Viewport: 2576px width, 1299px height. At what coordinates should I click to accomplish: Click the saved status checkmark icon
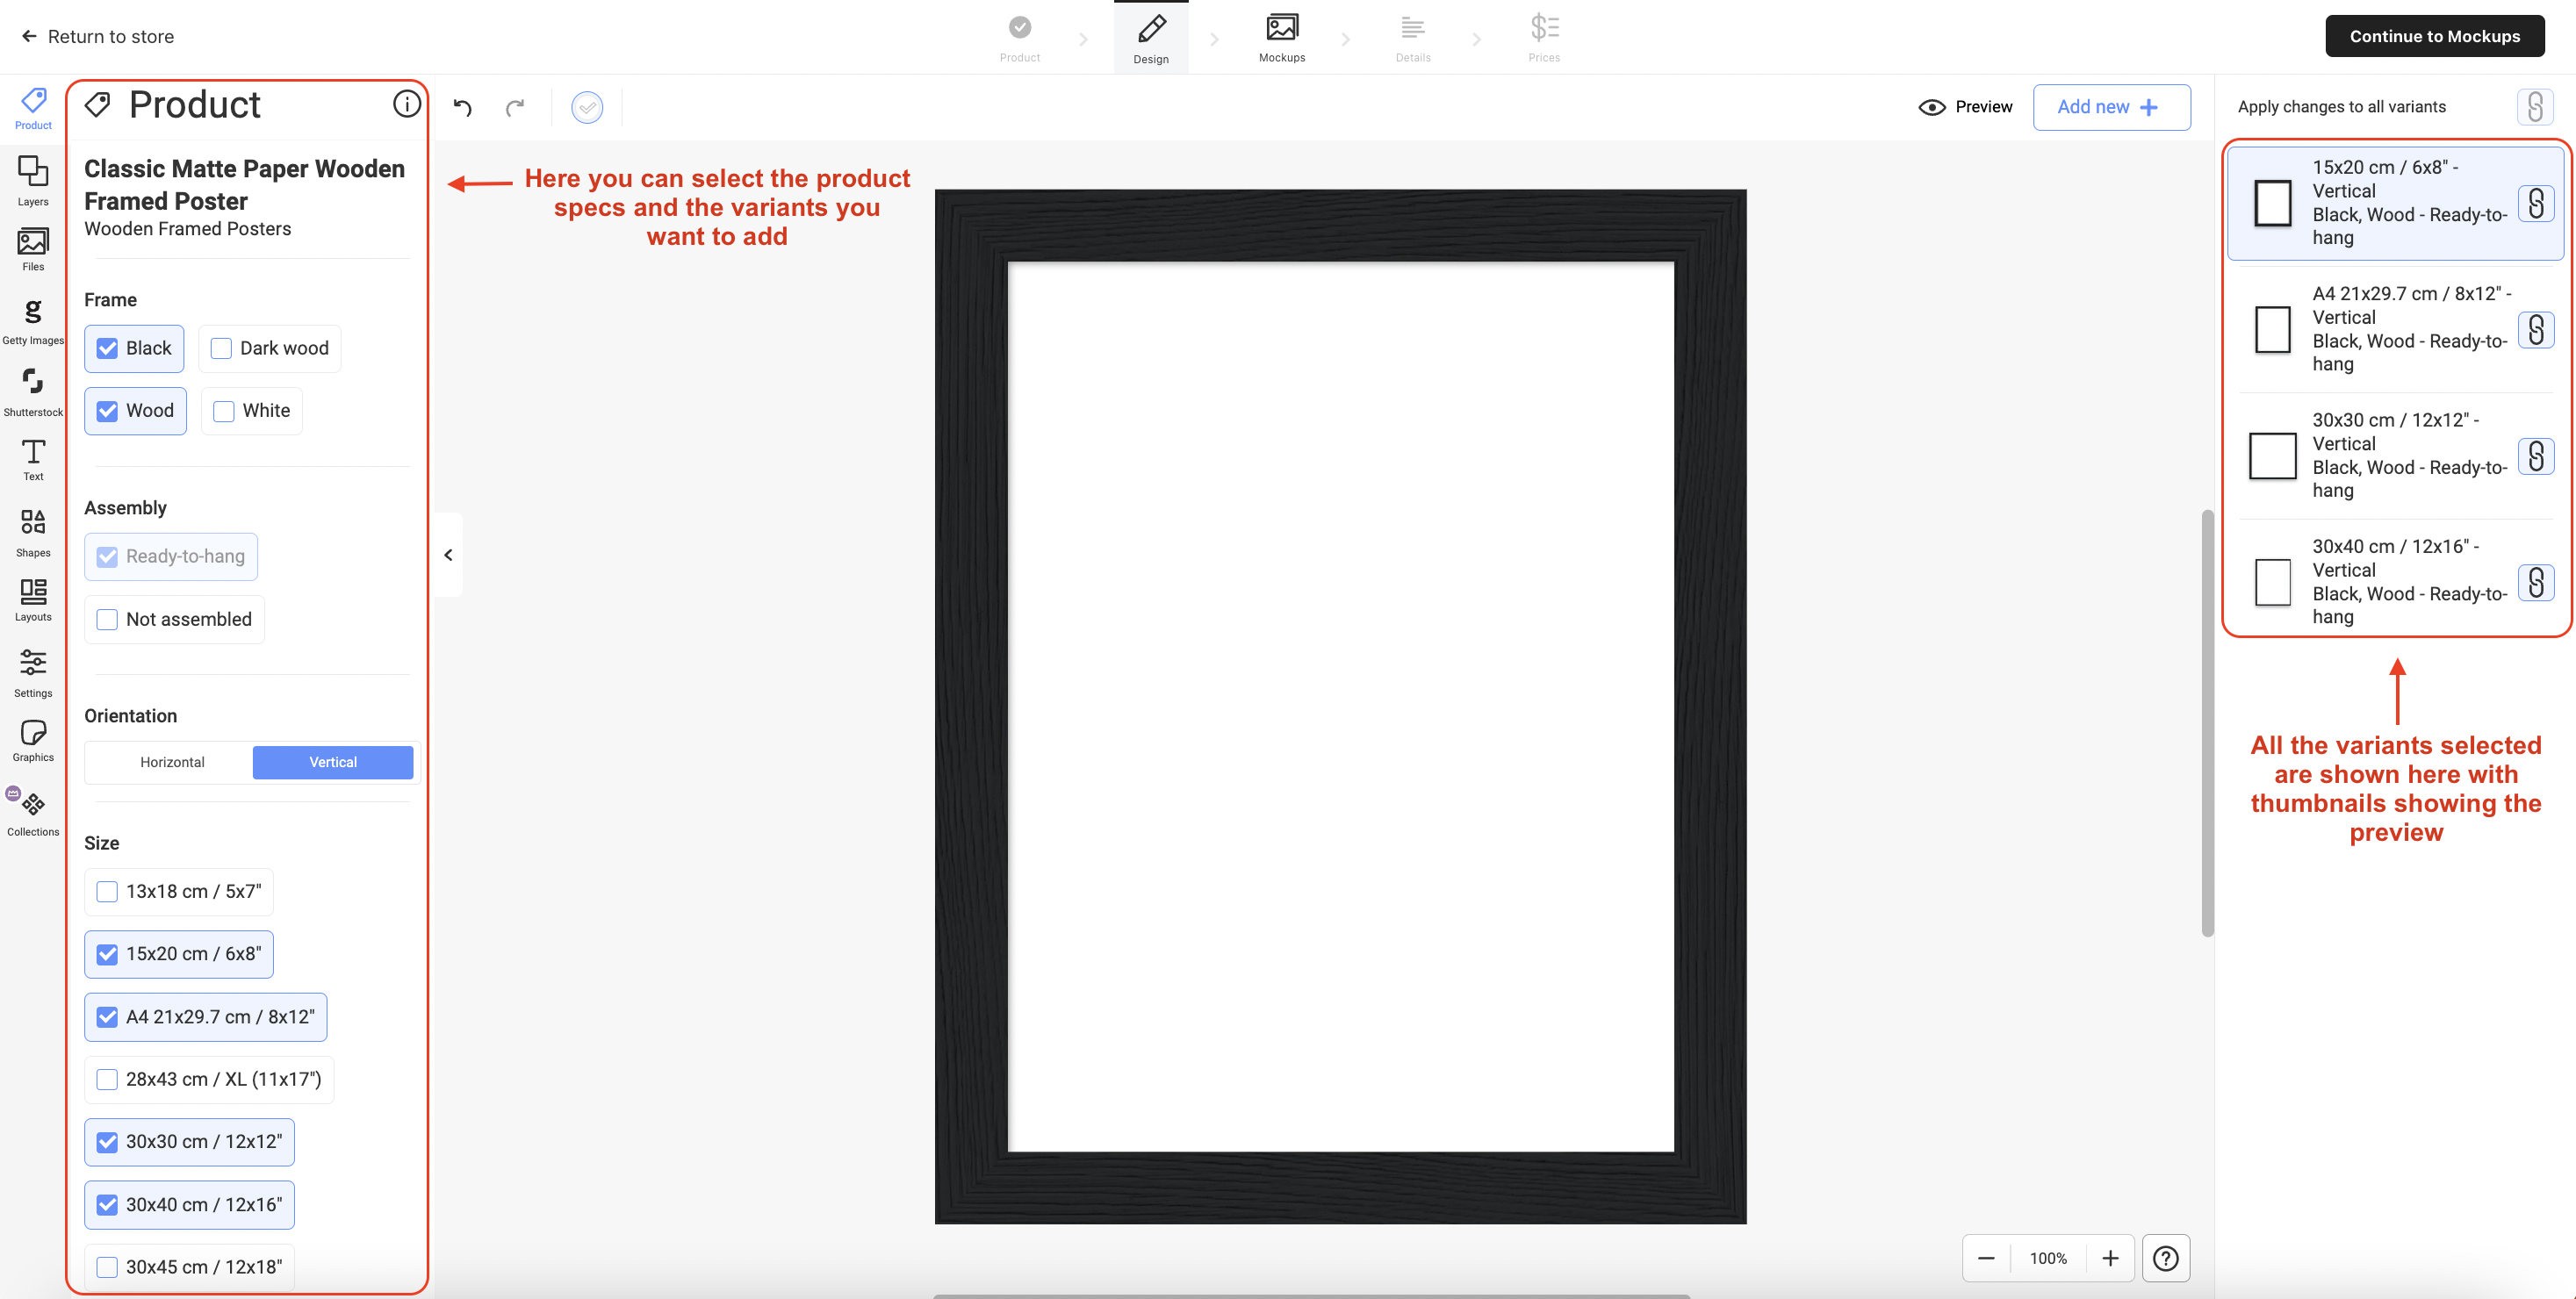(x=587, y=107)
